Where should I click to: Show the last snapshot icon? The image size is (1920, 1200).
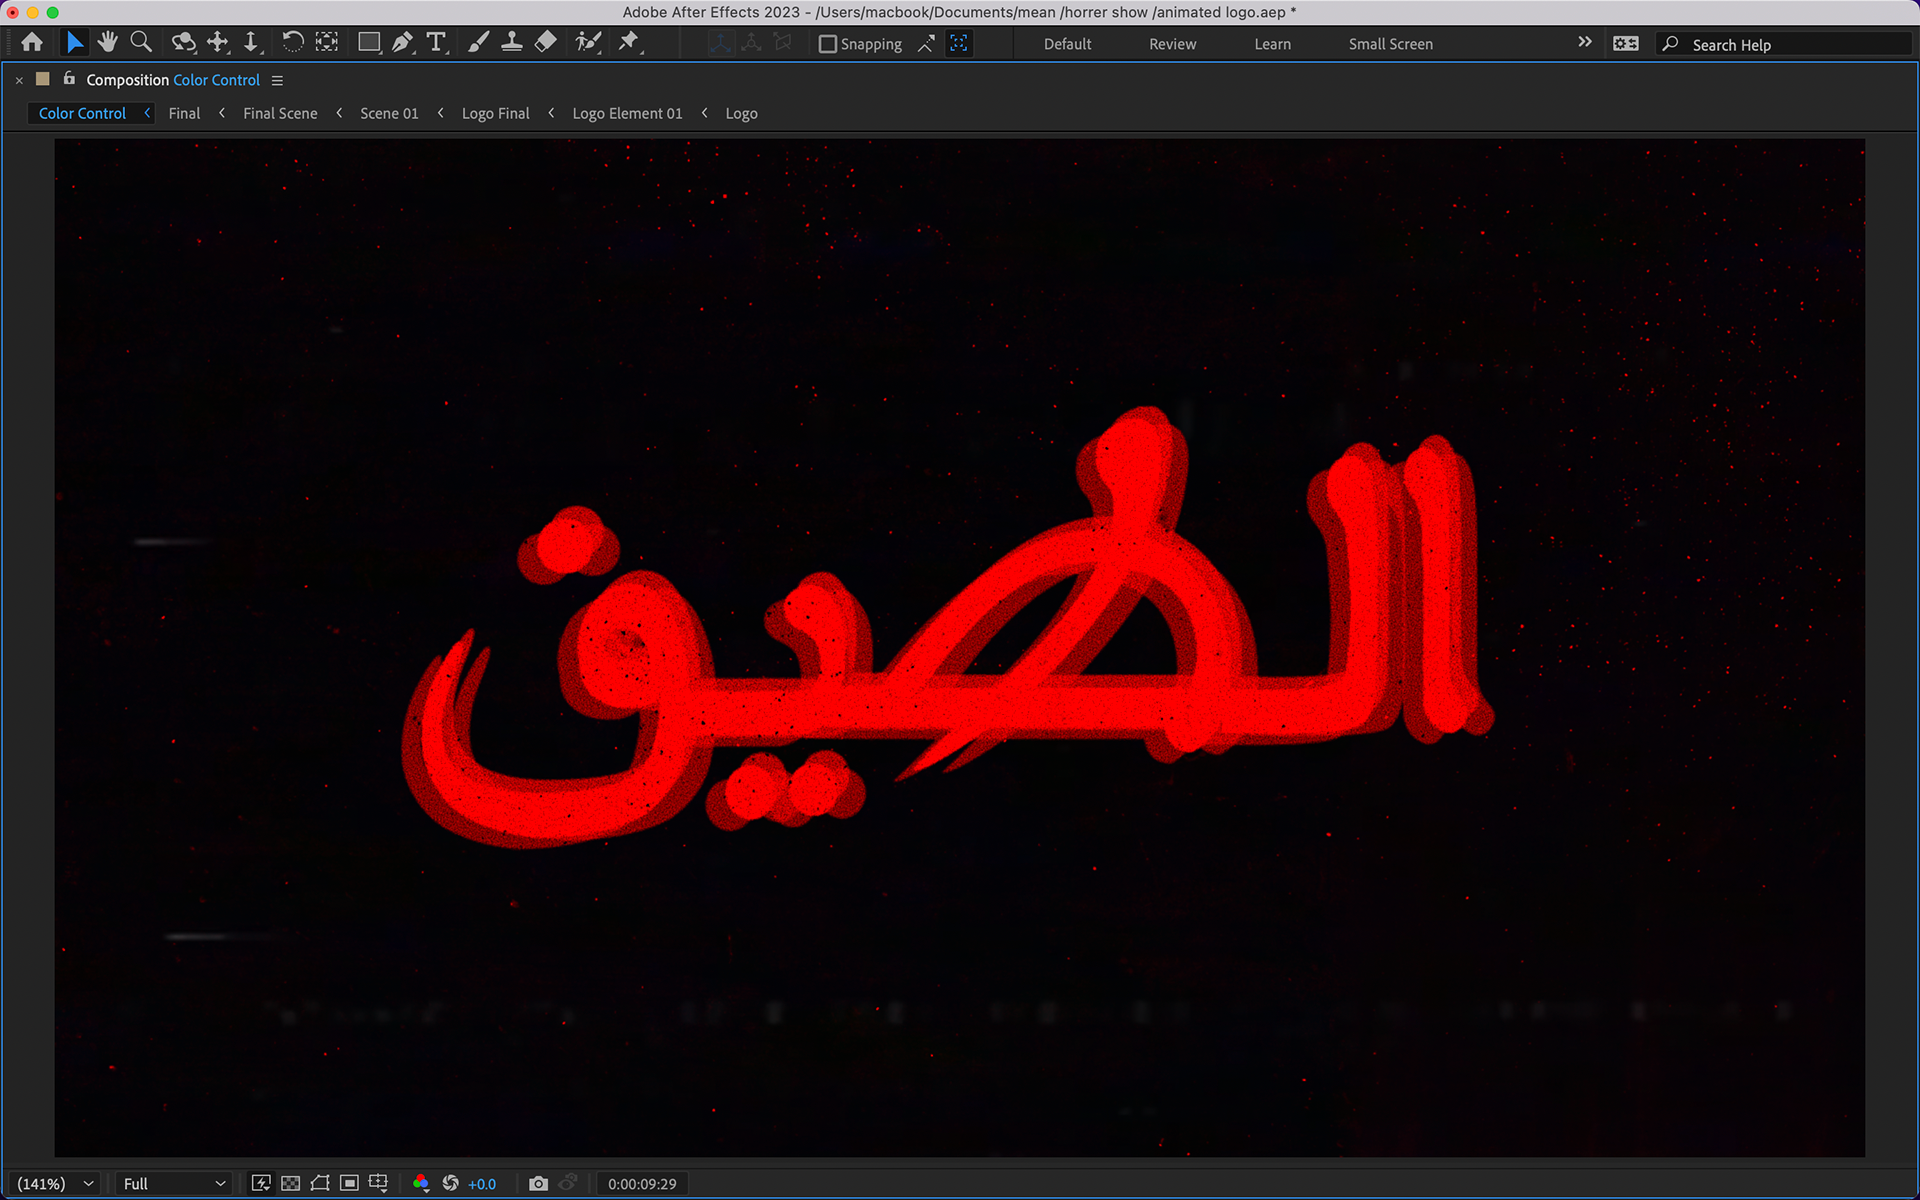568,1183
